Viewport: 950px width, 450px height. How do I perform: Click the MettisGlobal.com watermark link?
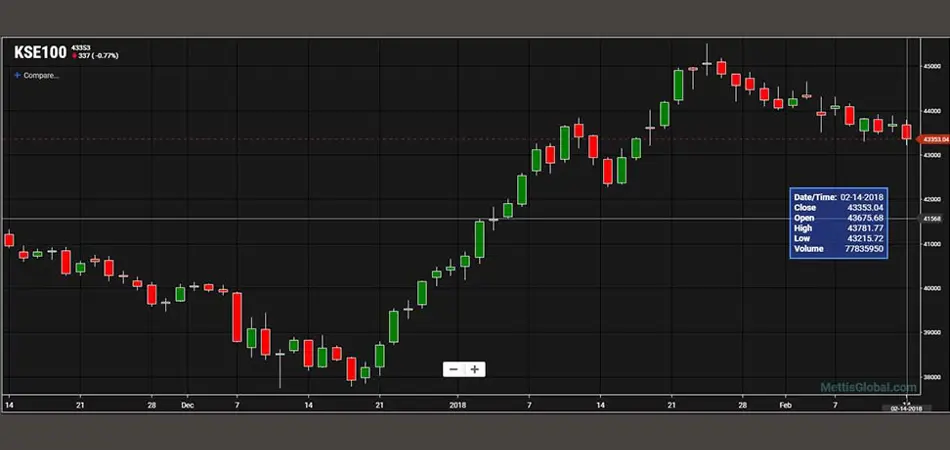tap(868, 387)
